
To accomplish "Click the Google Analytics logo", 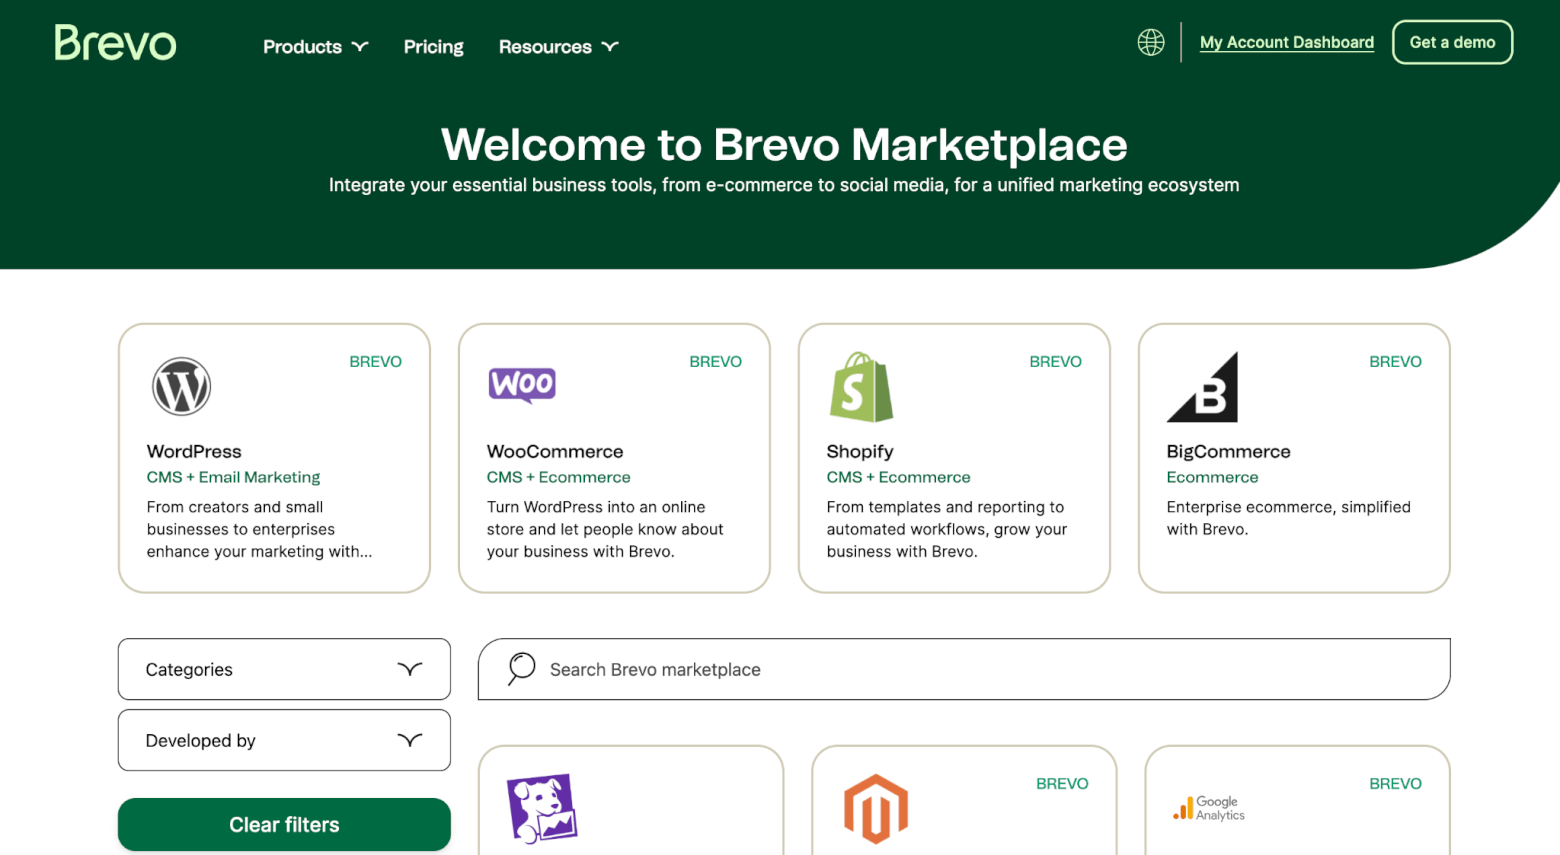I will click(x=1209, y=808).
